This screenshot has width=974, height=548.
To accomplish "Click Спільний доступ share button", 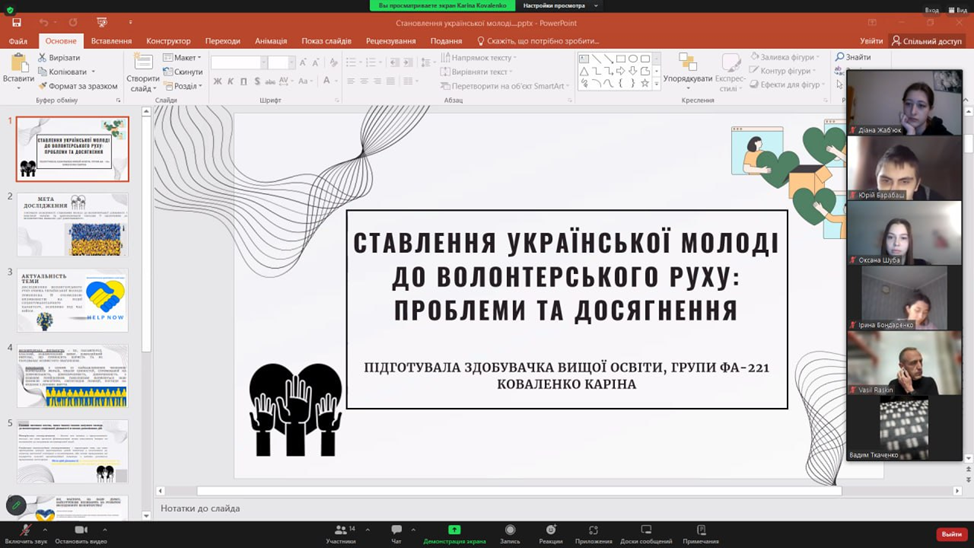I will click(x=926, y=41).
